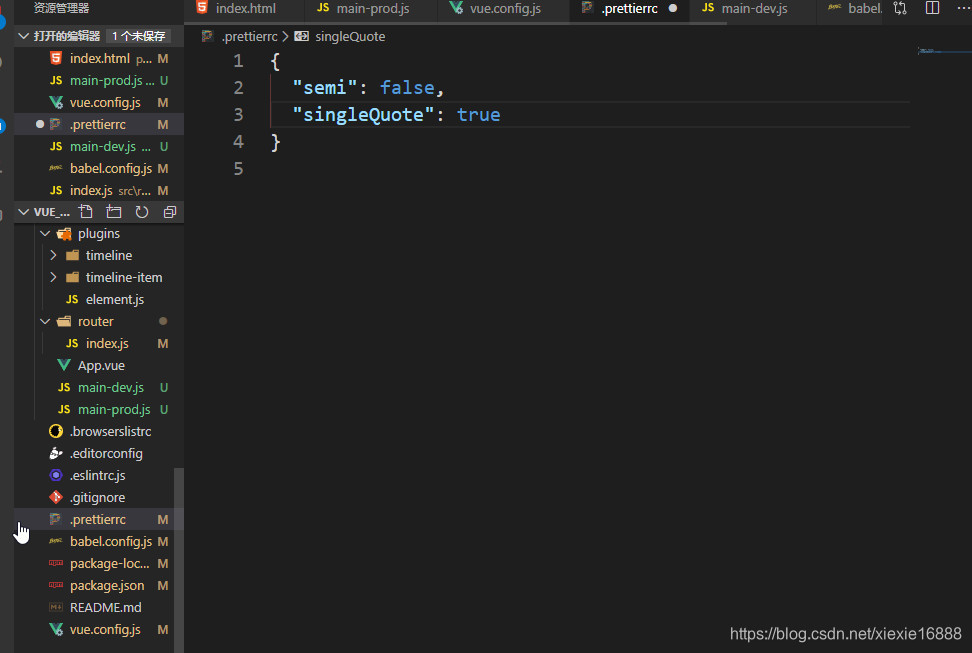Open More Actions with the ellipsis icon

point(962,8)
